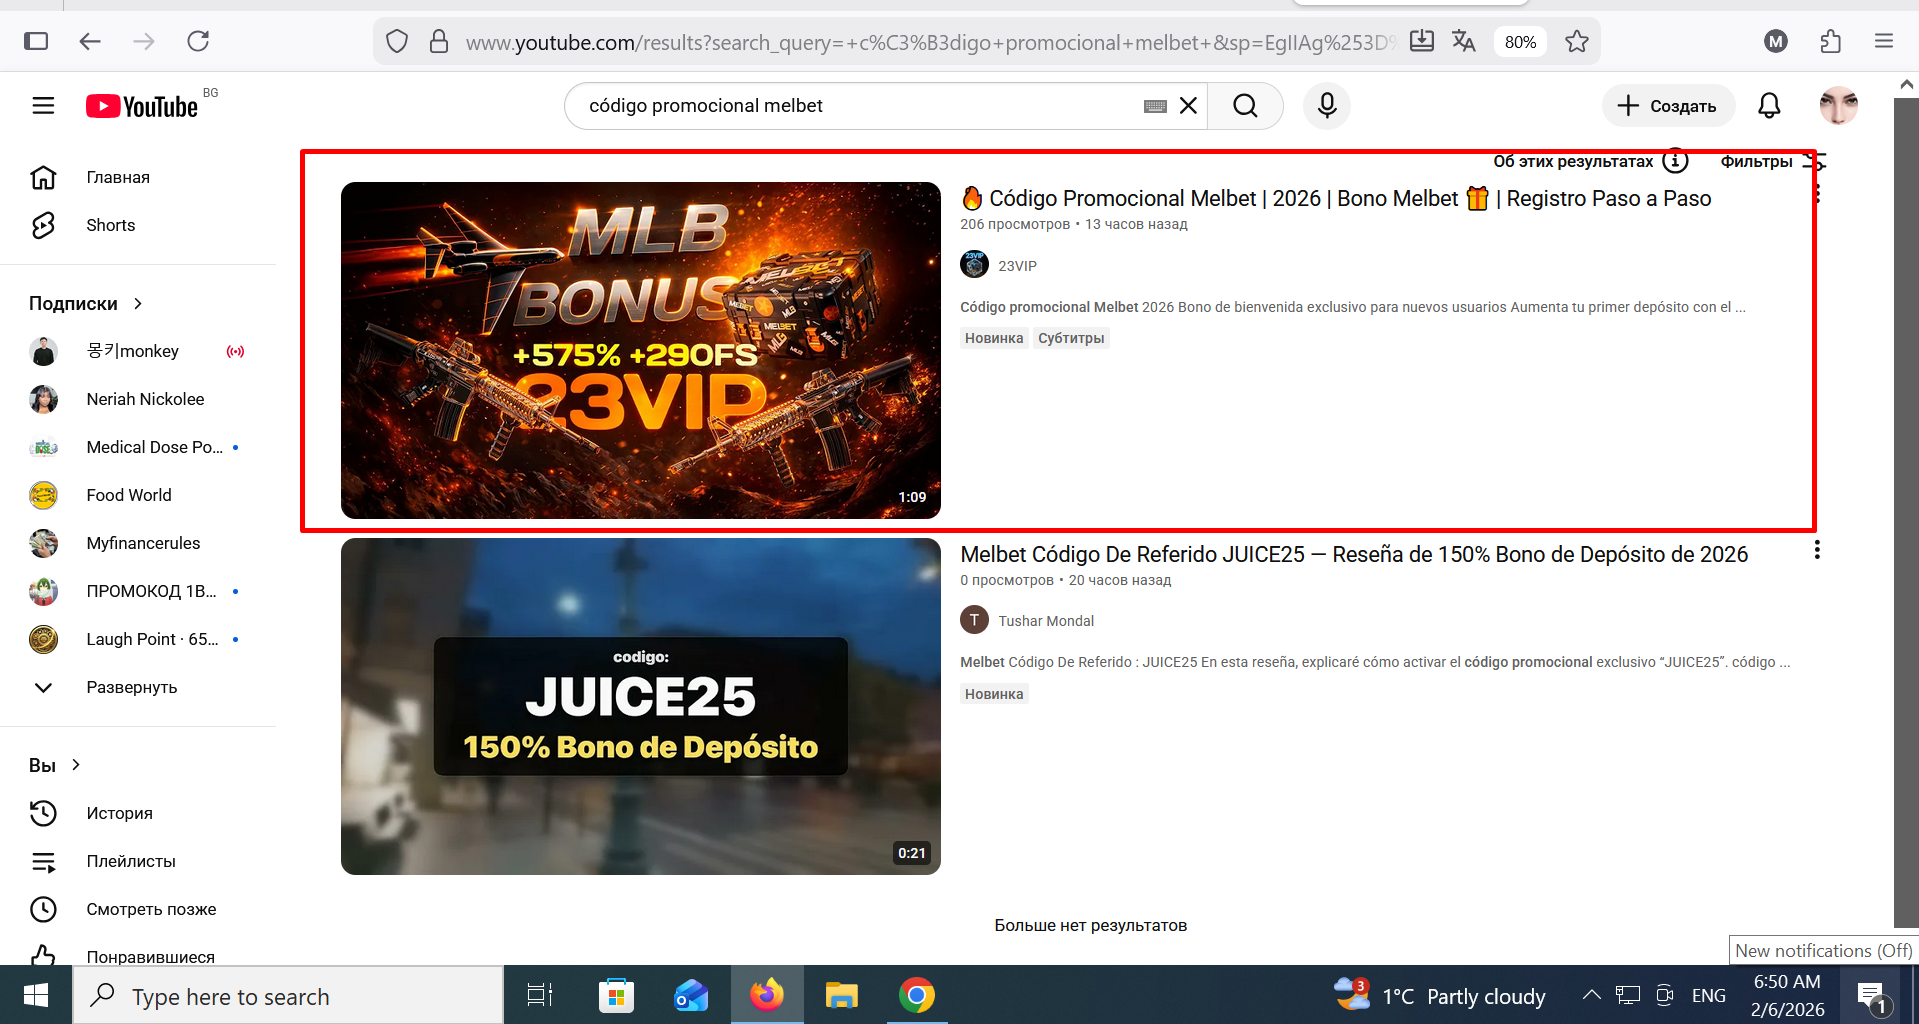Viewport: 1919px width, 1024px height.
Task: Clear the search query with the X
Action: pyautogui.click(x=1188, y=106)
